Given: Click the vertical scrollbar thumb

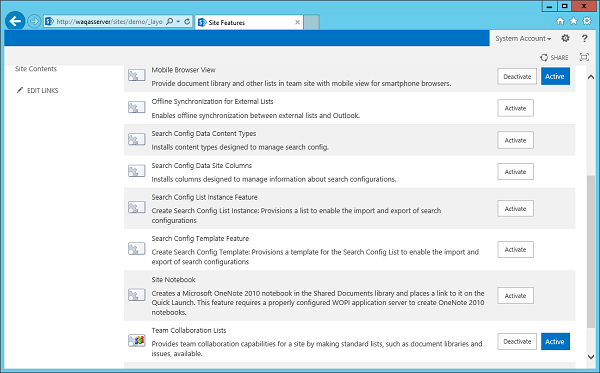Looking at the screenshot, I should pyautogui.click(x=591, y=251).
